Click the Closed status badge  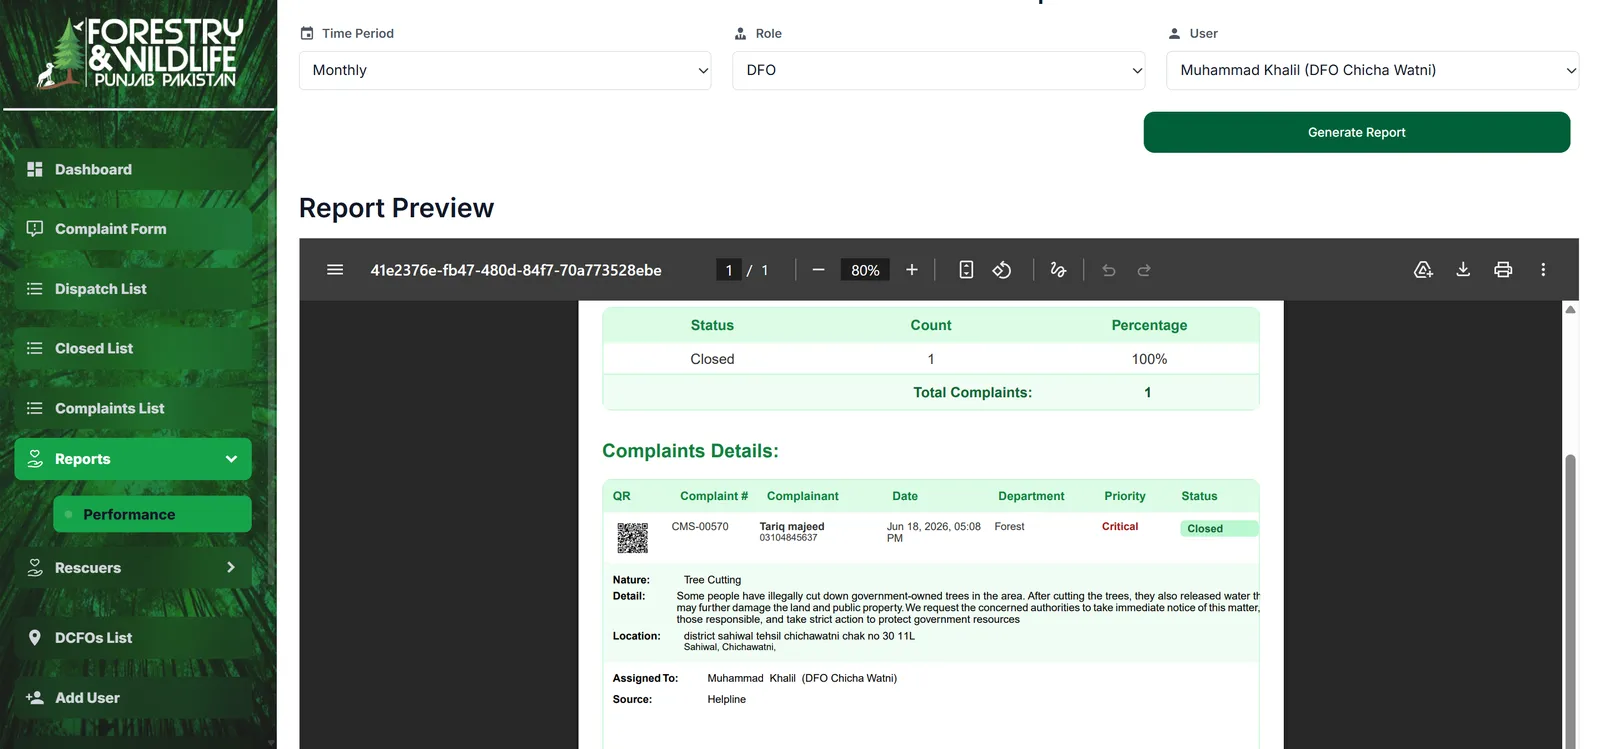pyautogui.click(x=1219, y=529)
